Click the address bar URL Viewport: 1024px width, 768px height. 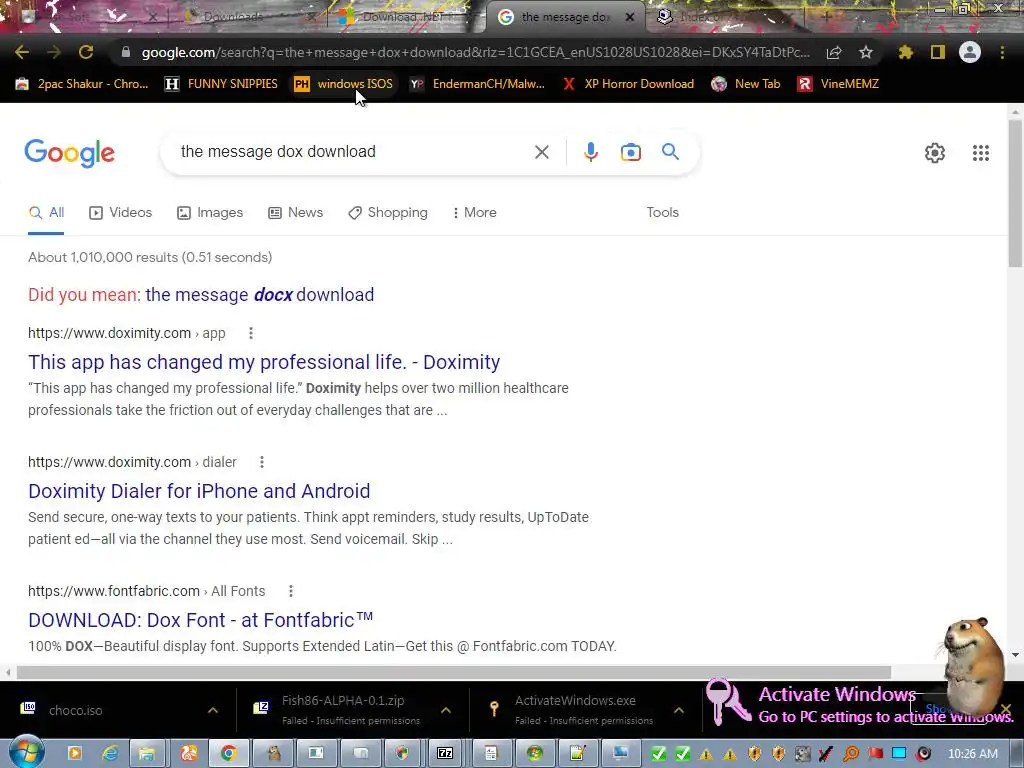click(x=475, y=52)
